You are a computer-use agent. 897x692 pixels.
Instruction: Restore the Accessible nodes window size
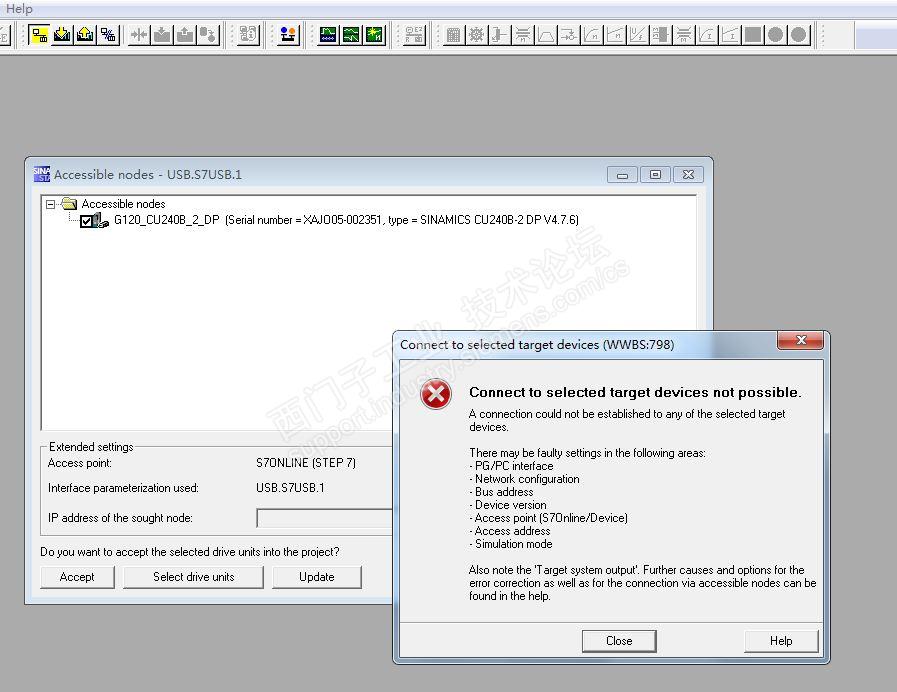655,175
